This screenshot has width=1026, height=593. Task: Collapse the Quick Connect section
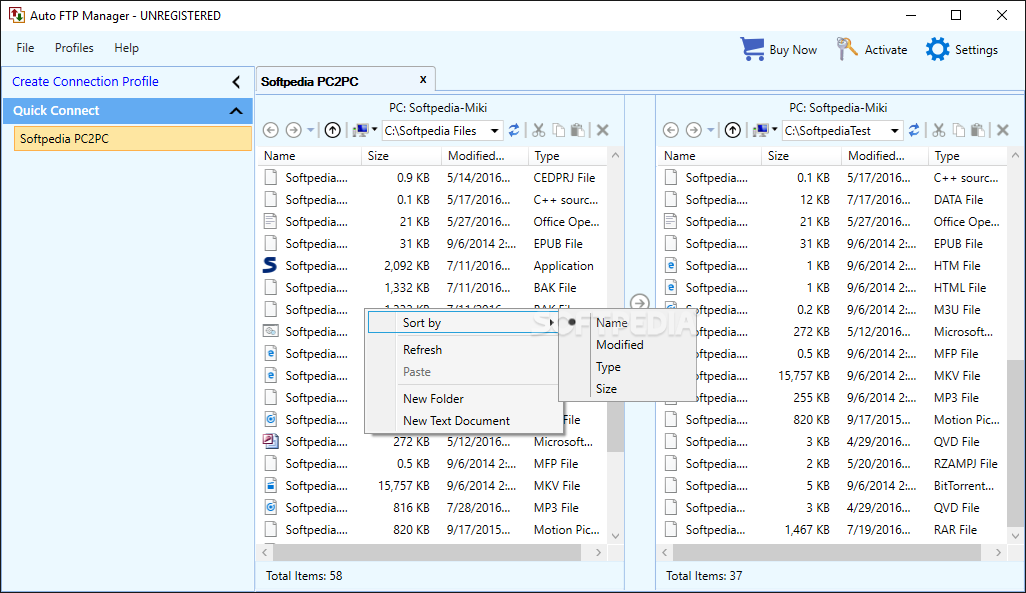pyautogui.click(x=236, y=111)
